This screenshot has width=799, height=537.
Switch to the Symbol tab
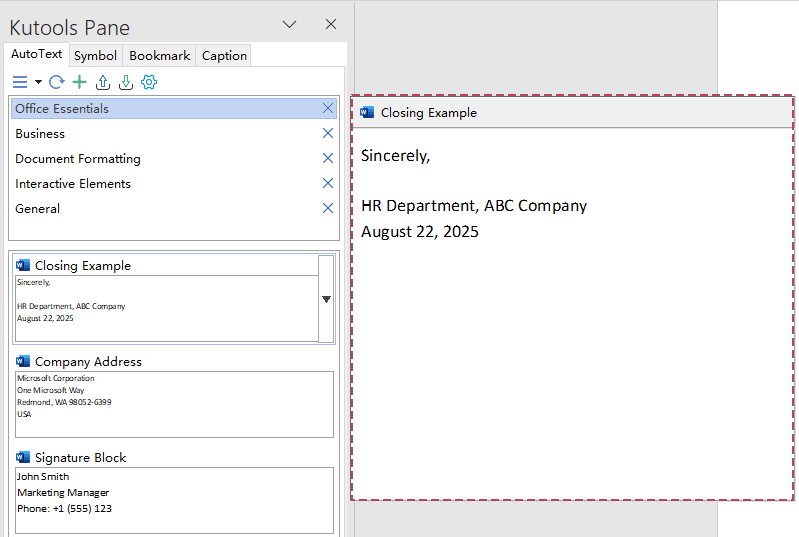(95, 56)
